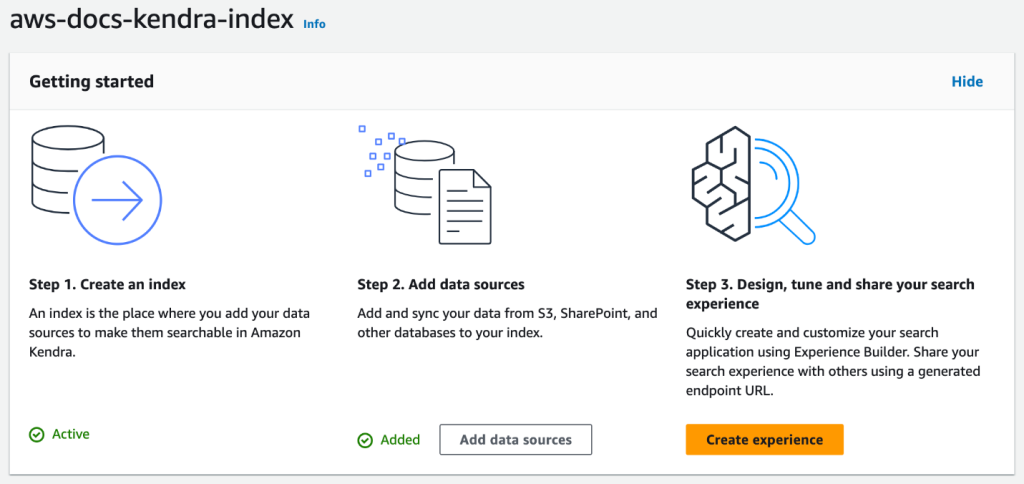Click the database with document icon
1024x484 pixels.
point(425,184)
